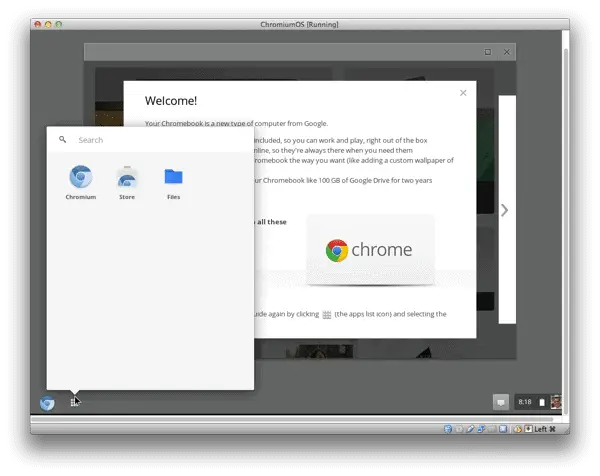Click the Left ⌘ host key label
Screen dimensions: 600x476
(545, 429)
